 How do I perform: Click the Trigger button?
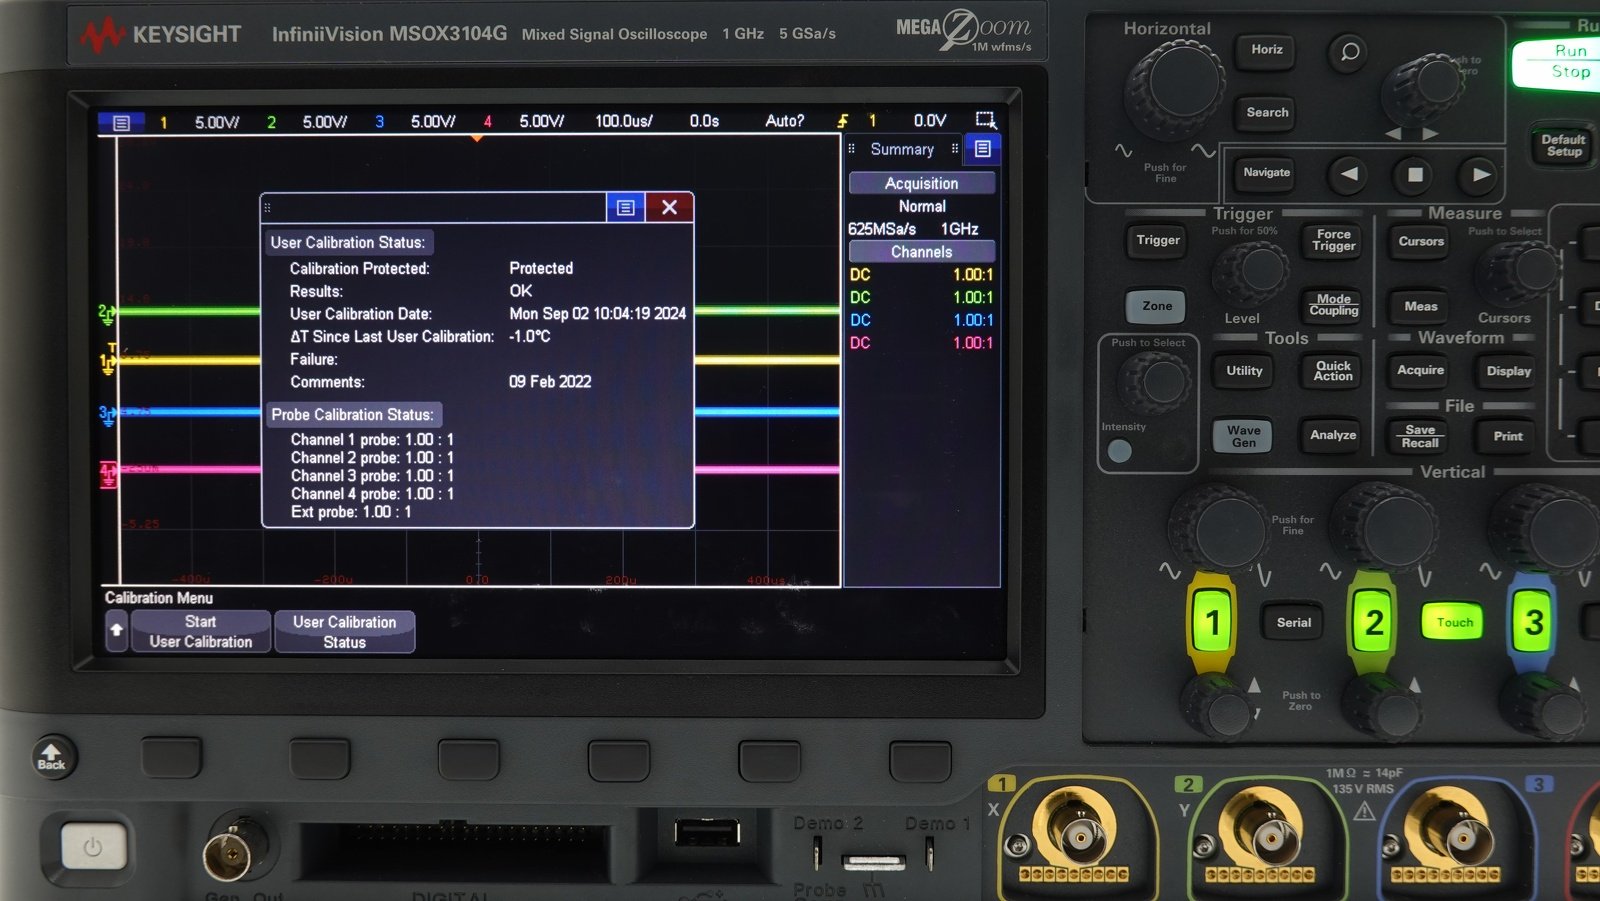(x=1158, y=240)
